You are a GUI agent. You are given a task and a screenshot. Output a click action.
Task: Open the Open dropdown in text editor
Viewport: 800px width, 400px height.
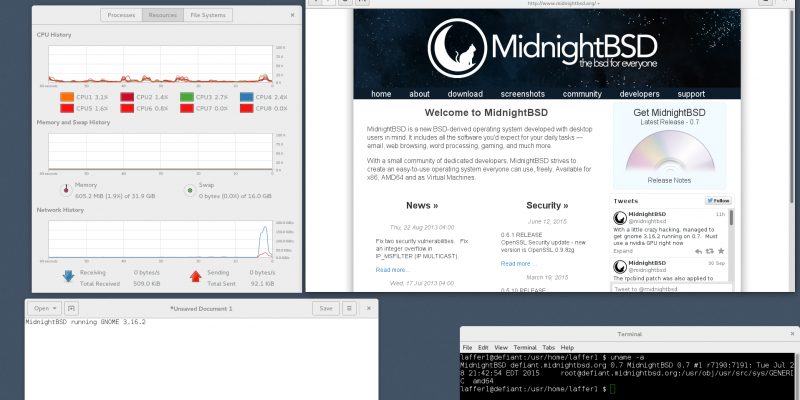tap(44, 308)
